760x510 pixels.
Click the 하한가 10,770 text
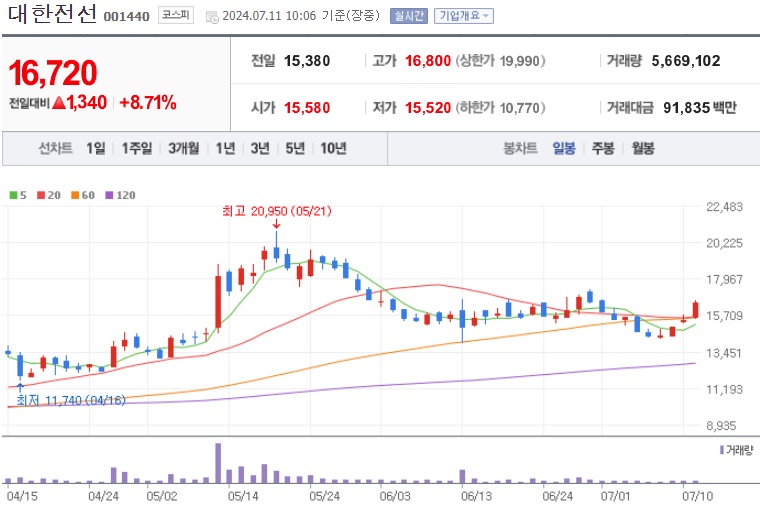(500, 107)
